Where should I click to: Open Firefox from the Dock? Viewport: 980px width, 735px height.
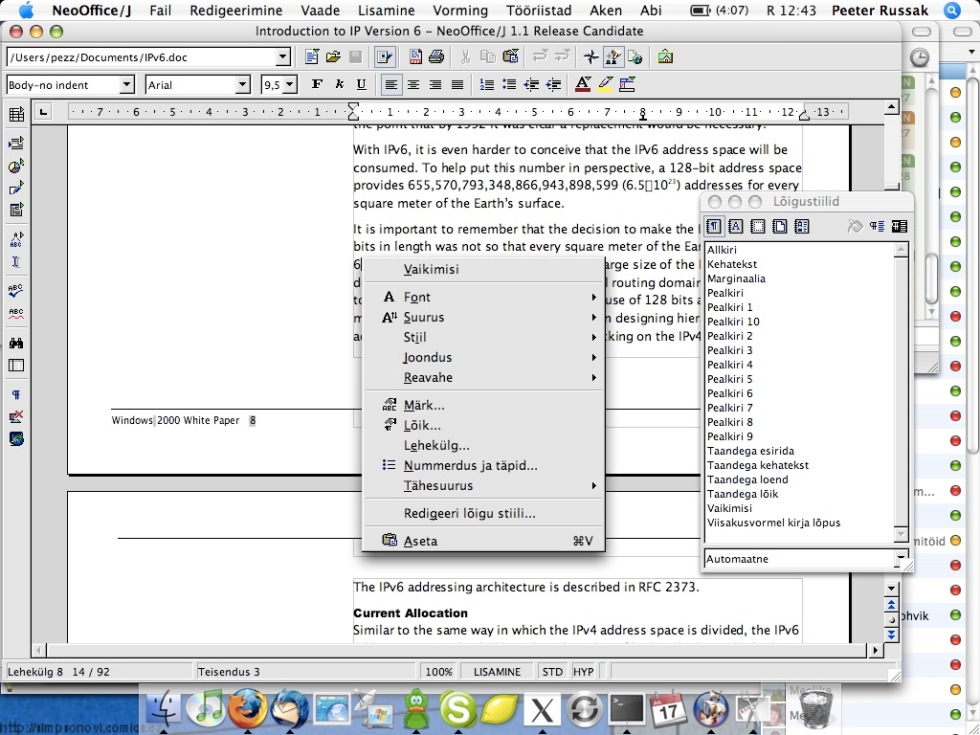pyautogui.click(x=248, y=709)
